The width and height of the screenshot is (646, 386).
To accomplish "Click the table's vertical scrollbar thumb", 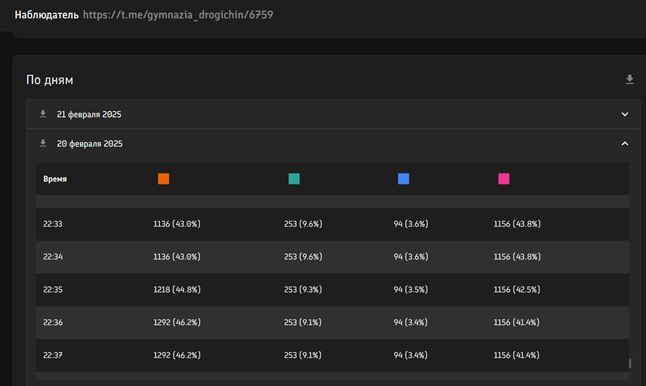I will (x=630, y=363).
